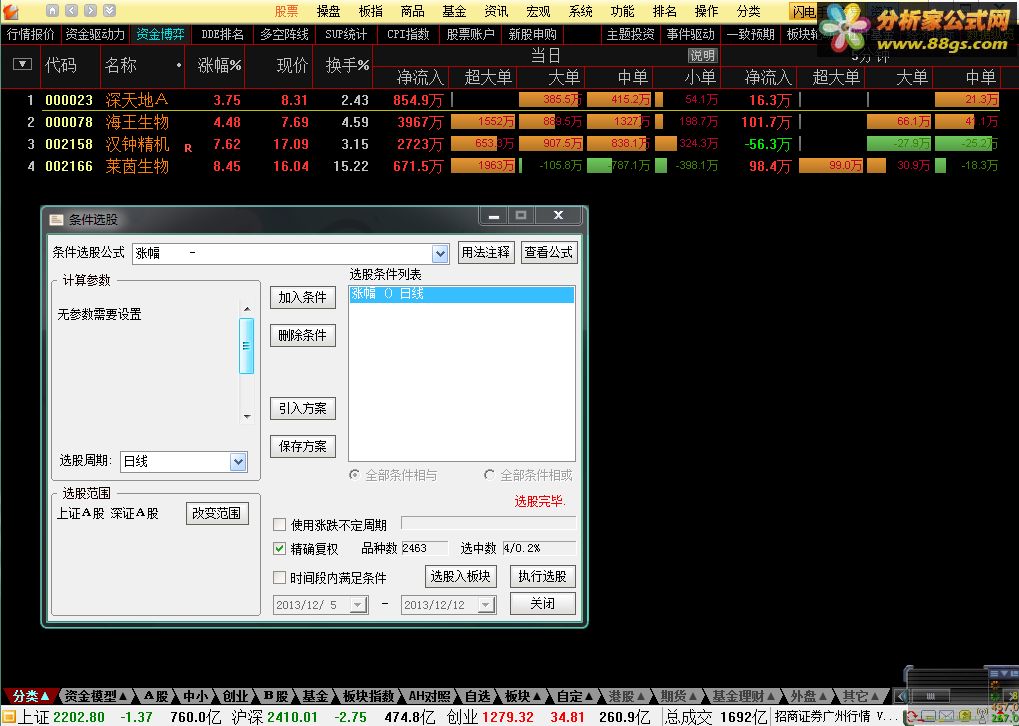Viewport: 1019px width, 726px height.
Task: Open the AH对照 bottom tab
Action: (x=429, y=696)
